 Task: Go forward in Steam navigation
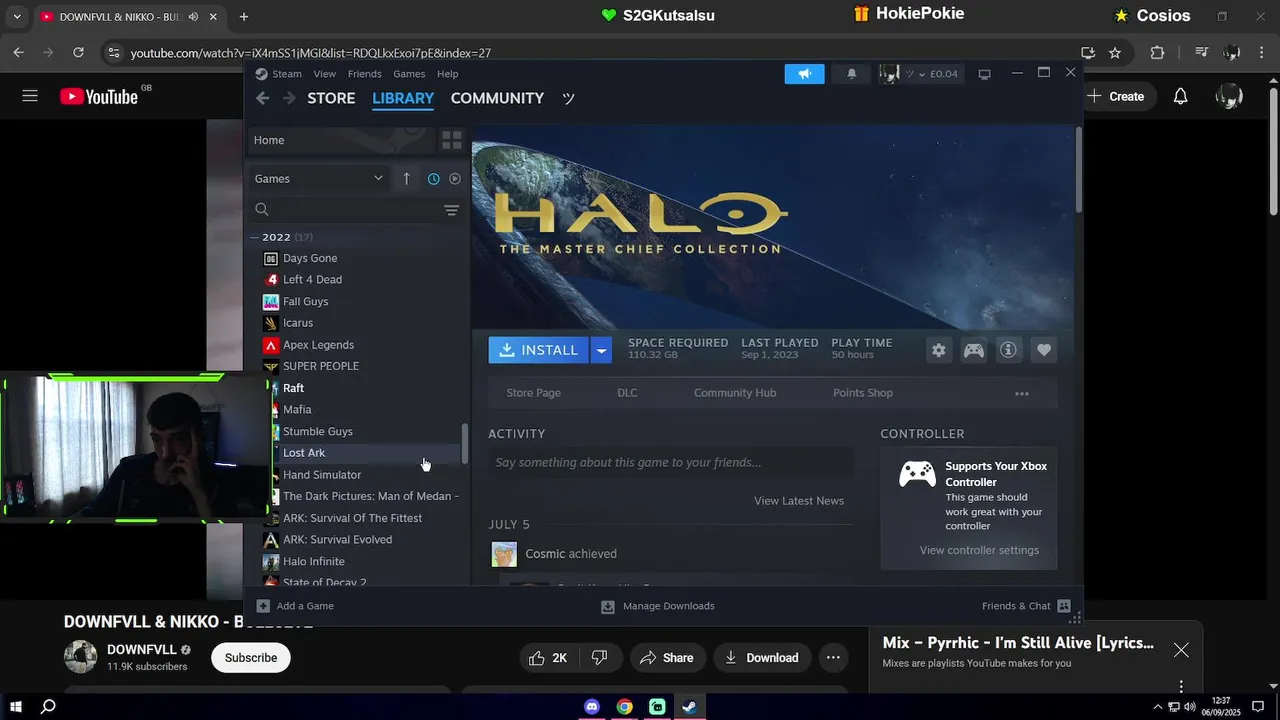pyautogui.click(x=289, y=98)
